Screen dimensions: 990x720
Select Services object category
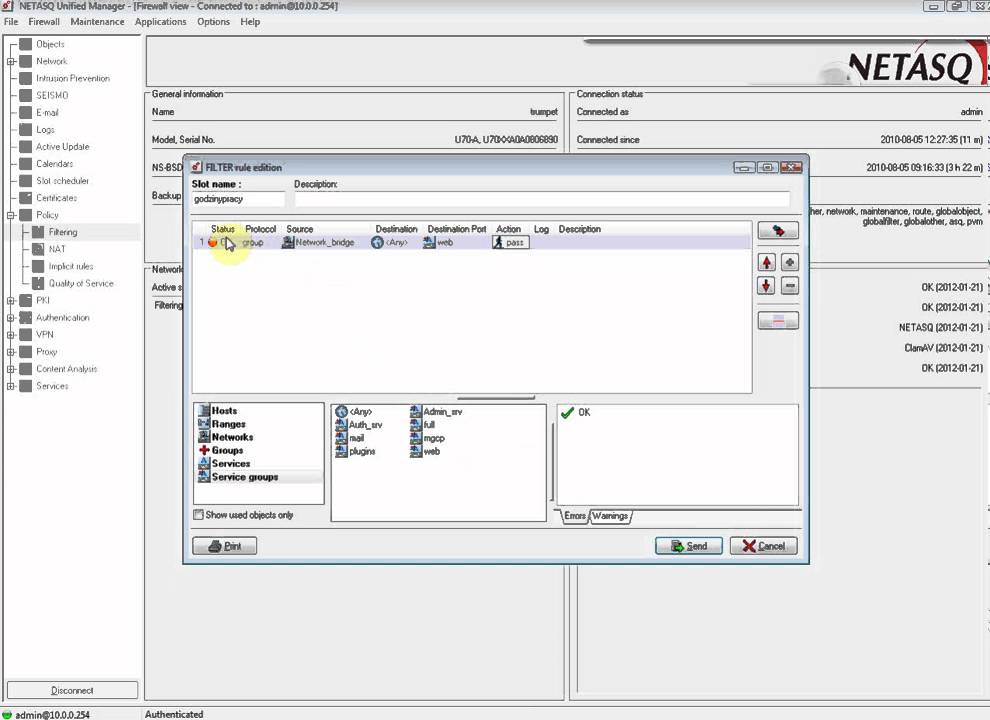[x=224, y=464]
